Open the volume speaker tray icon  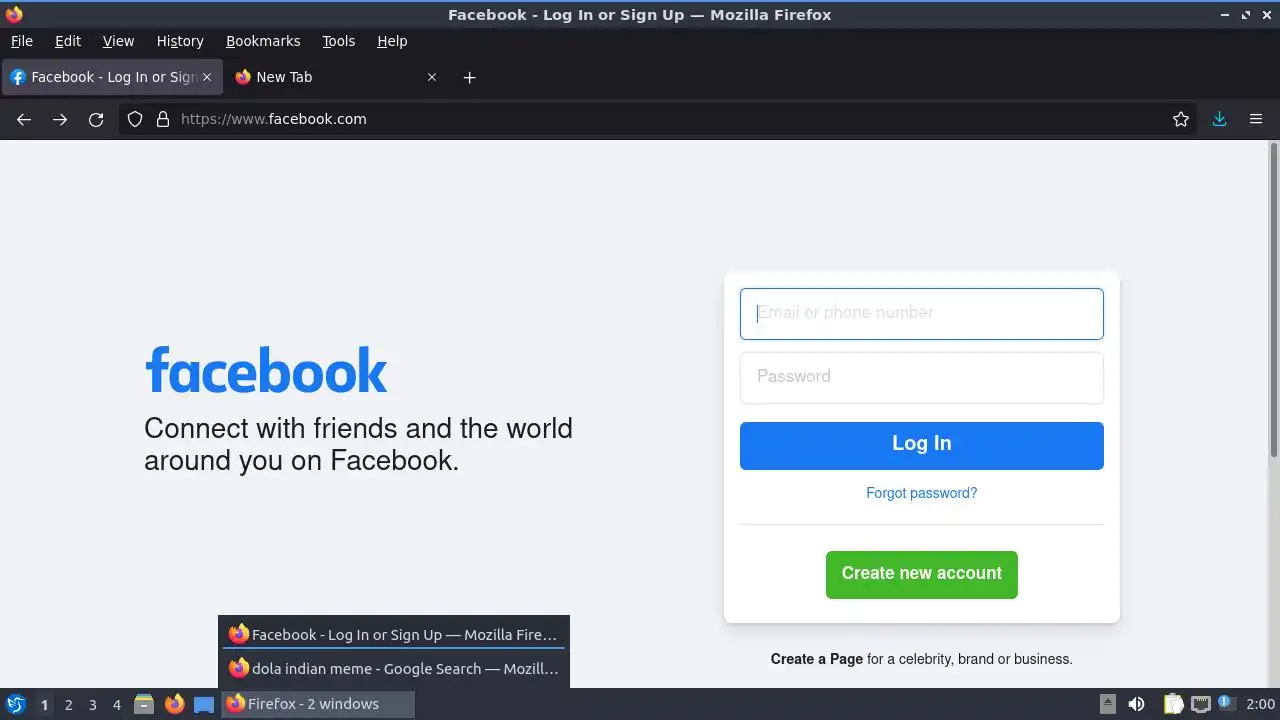pyautogui.click(x=1136, y=704)
